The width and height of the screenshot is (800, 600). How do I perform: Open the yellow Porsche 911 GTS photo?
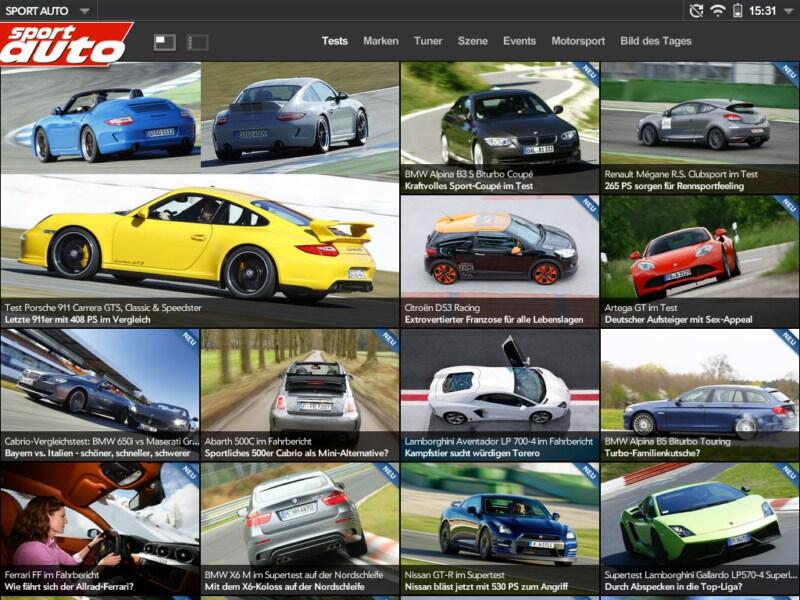(199, 238)
